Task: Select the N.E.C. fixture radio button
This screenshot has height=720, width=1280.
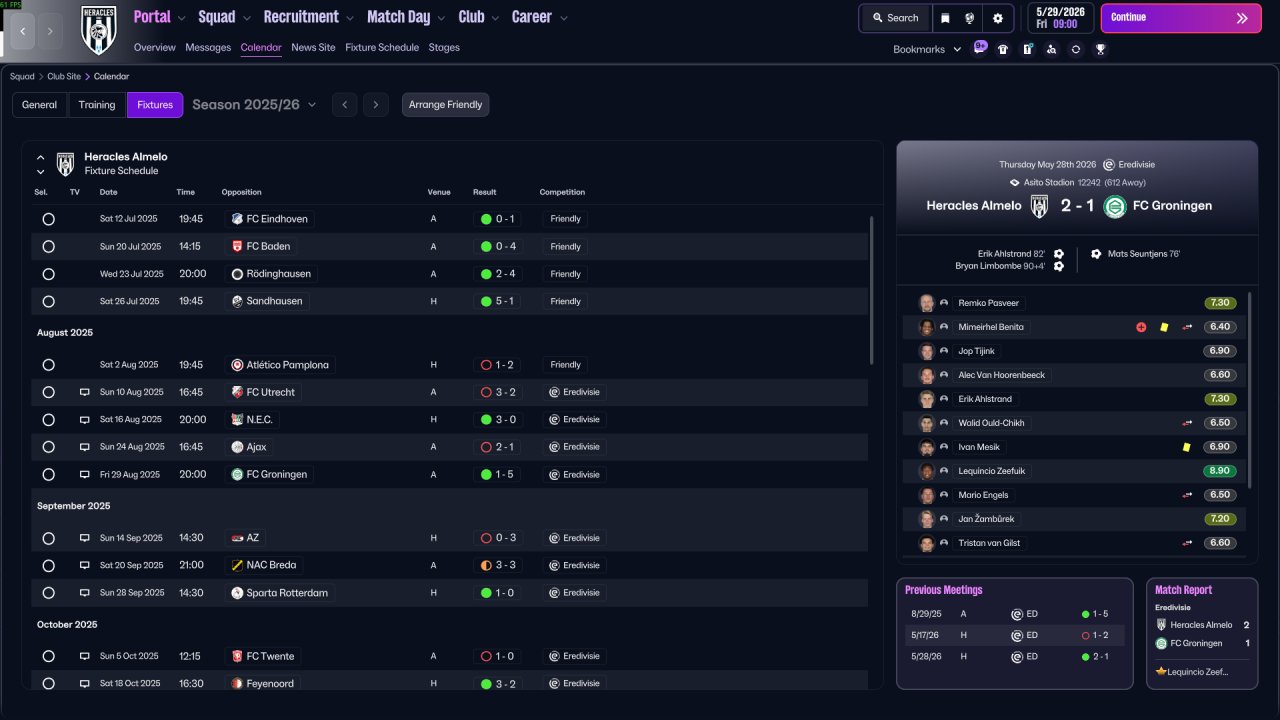Action: (x=48, y=420)
